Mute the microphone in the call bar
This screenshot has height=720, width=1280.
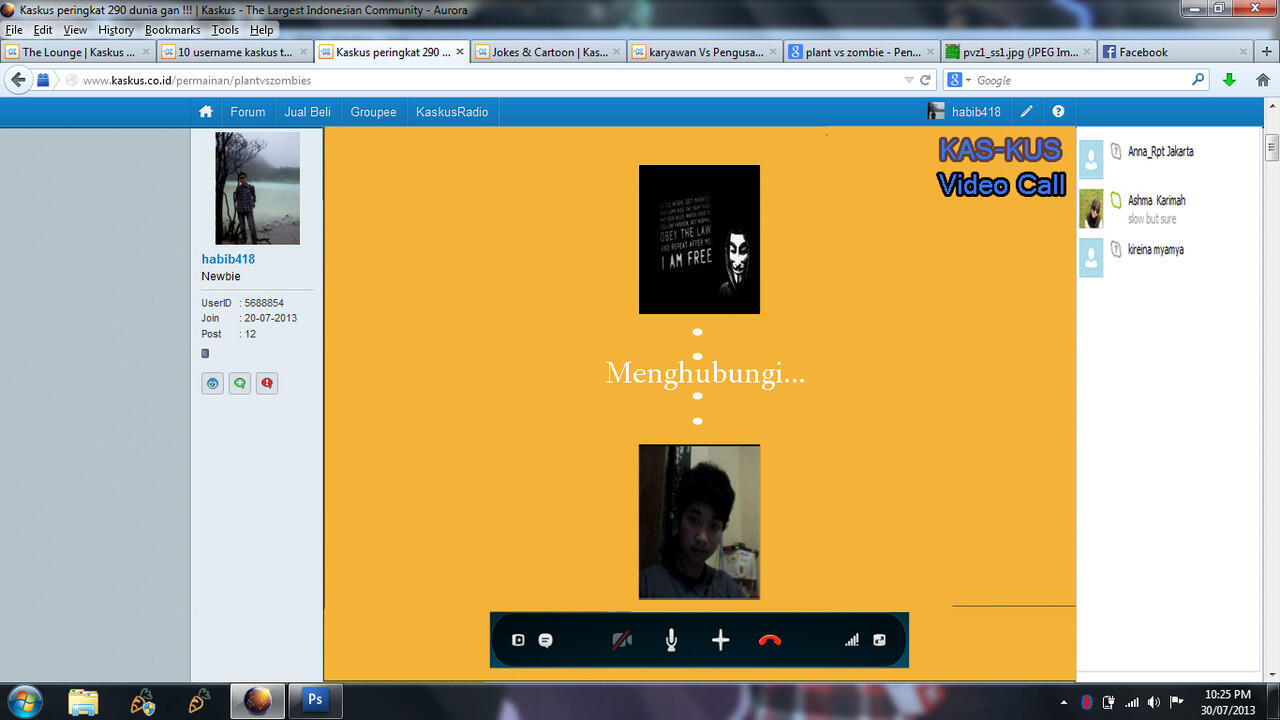point(671,640)
